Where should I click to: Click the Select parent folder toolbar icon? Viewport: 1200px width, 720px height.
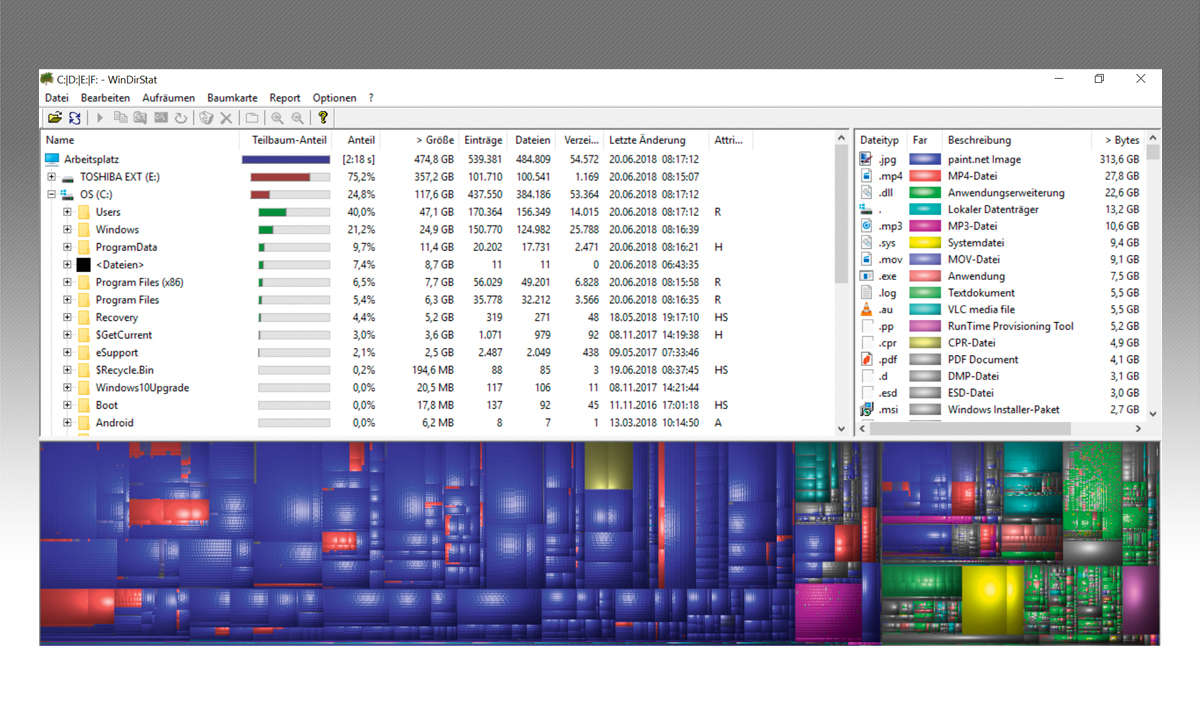[252, 118]
